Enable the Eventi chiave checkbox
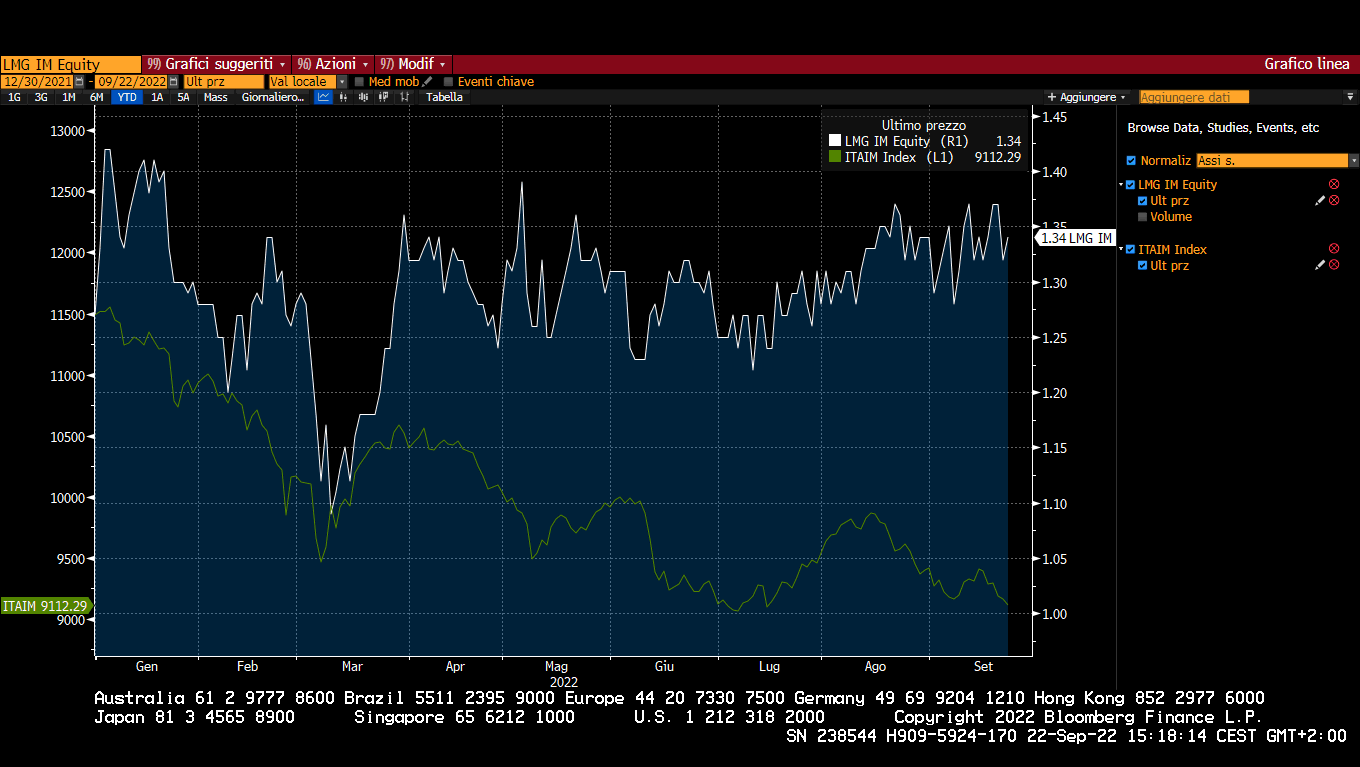 448,82
